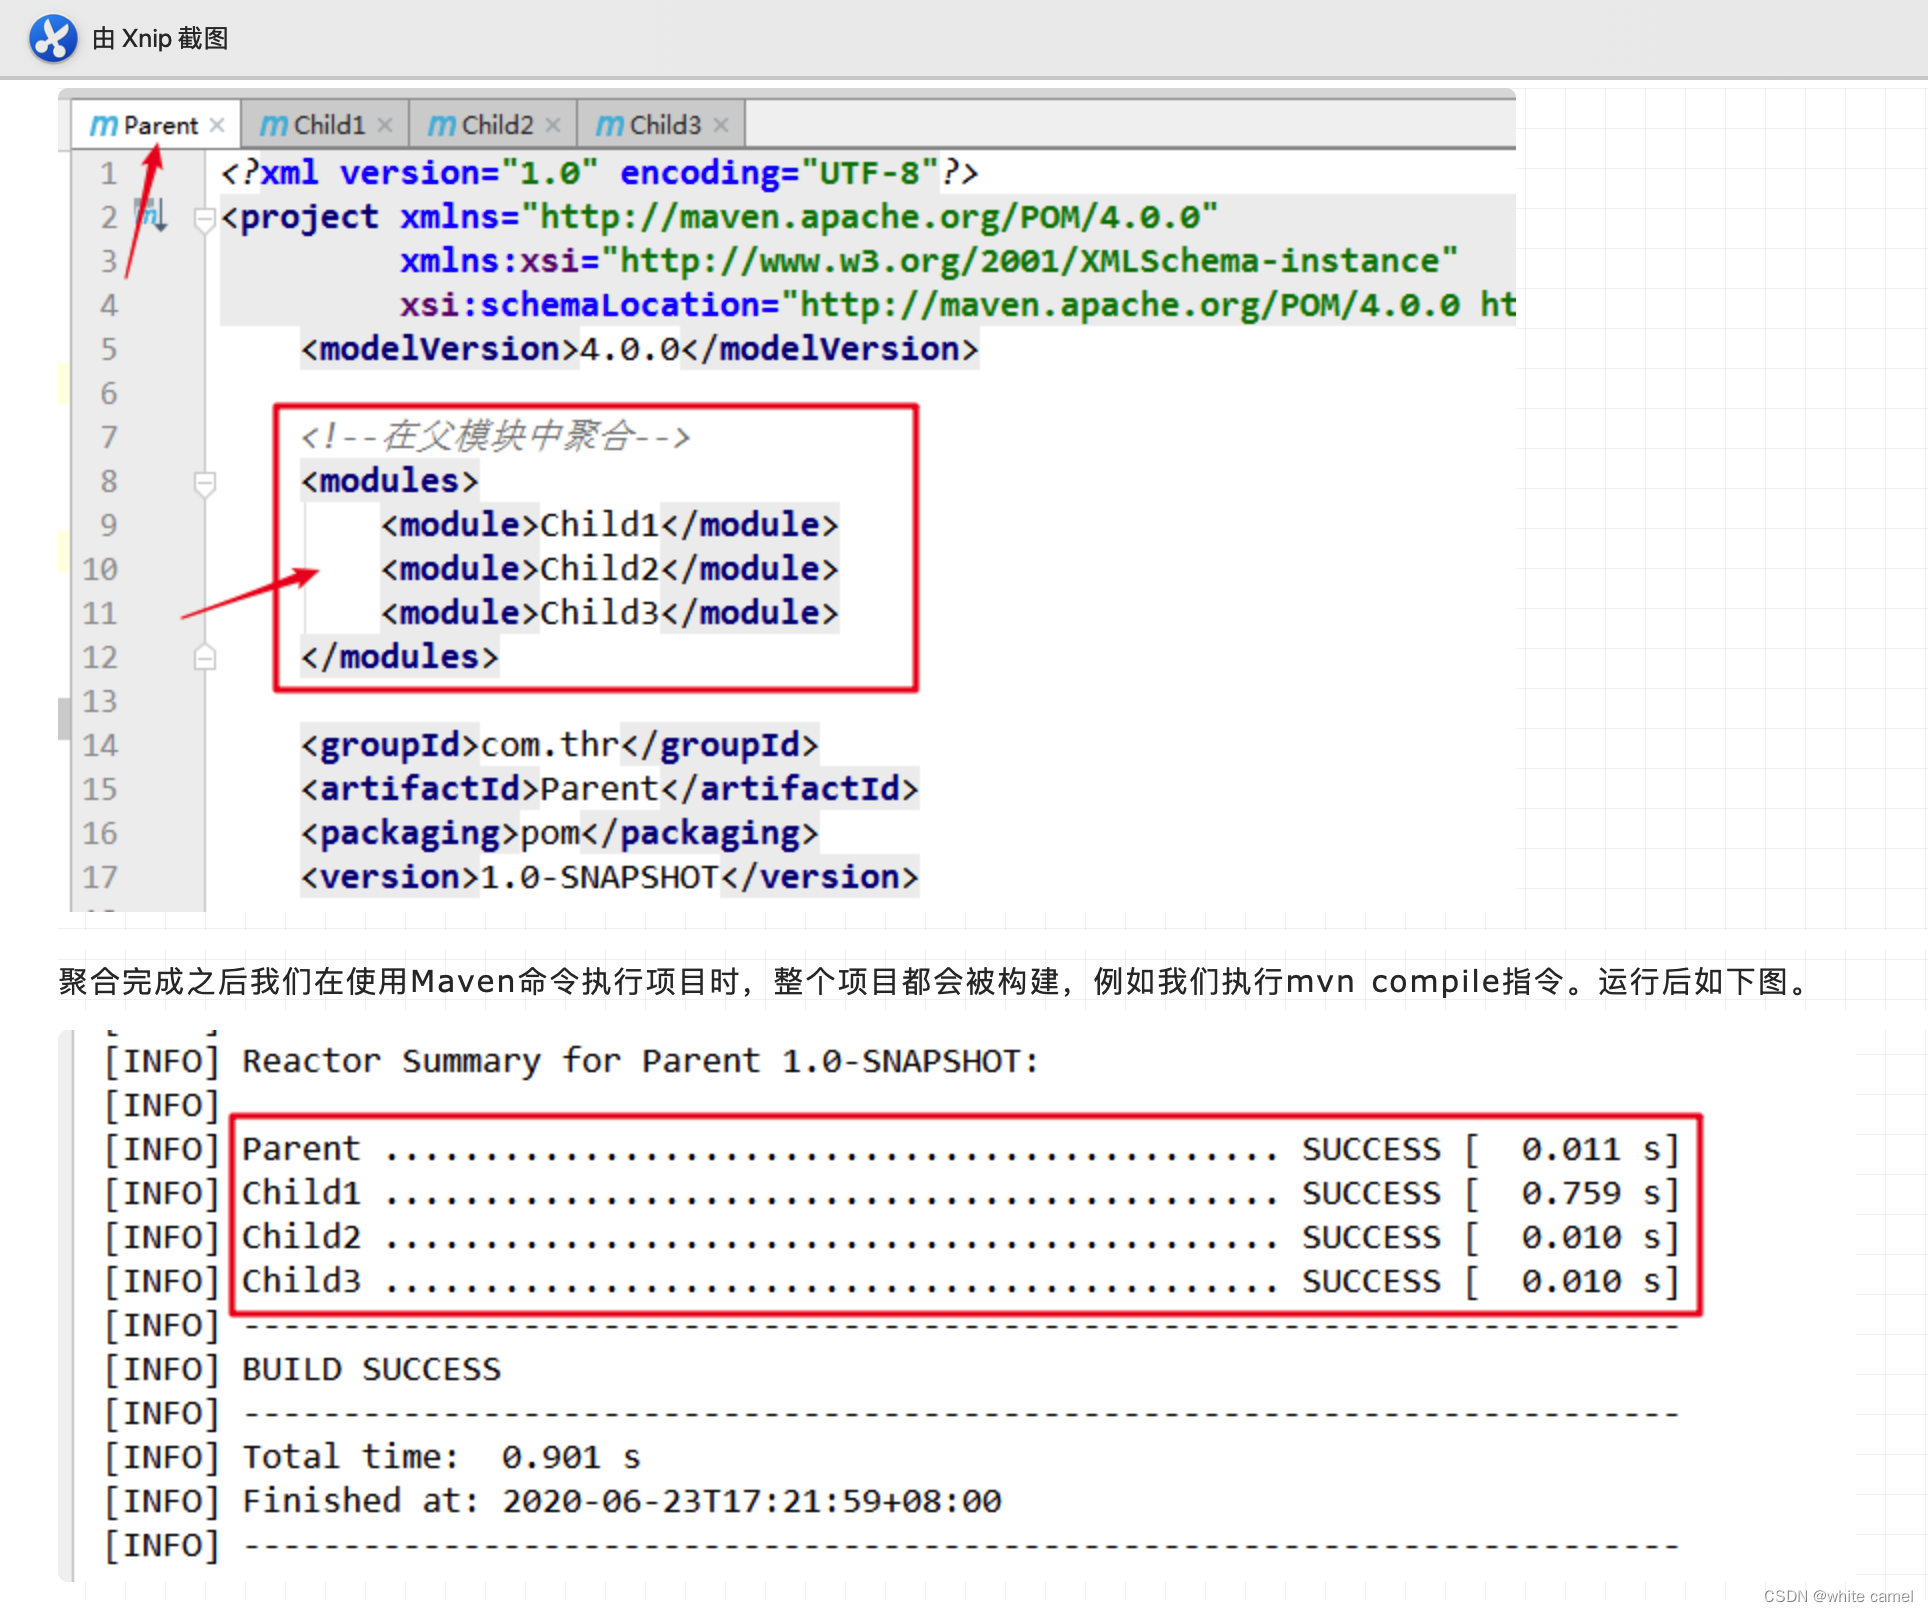Click the fold marker at closing modules tag
Viewport: 1928px width, 1612px height.
[x=204, y=658]
